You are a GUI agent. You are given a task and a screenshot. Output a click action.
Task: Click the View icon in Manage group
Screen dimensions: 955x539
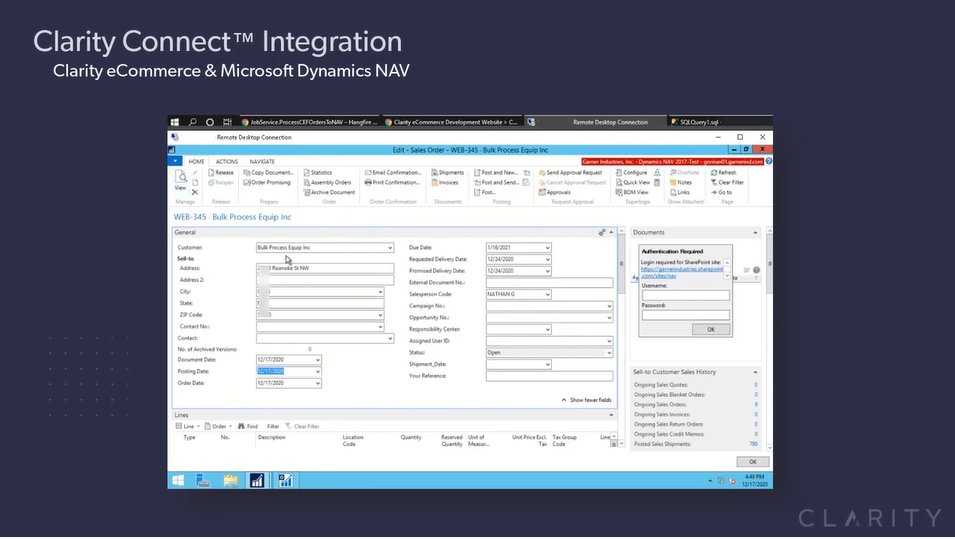[x=181, y=180]
